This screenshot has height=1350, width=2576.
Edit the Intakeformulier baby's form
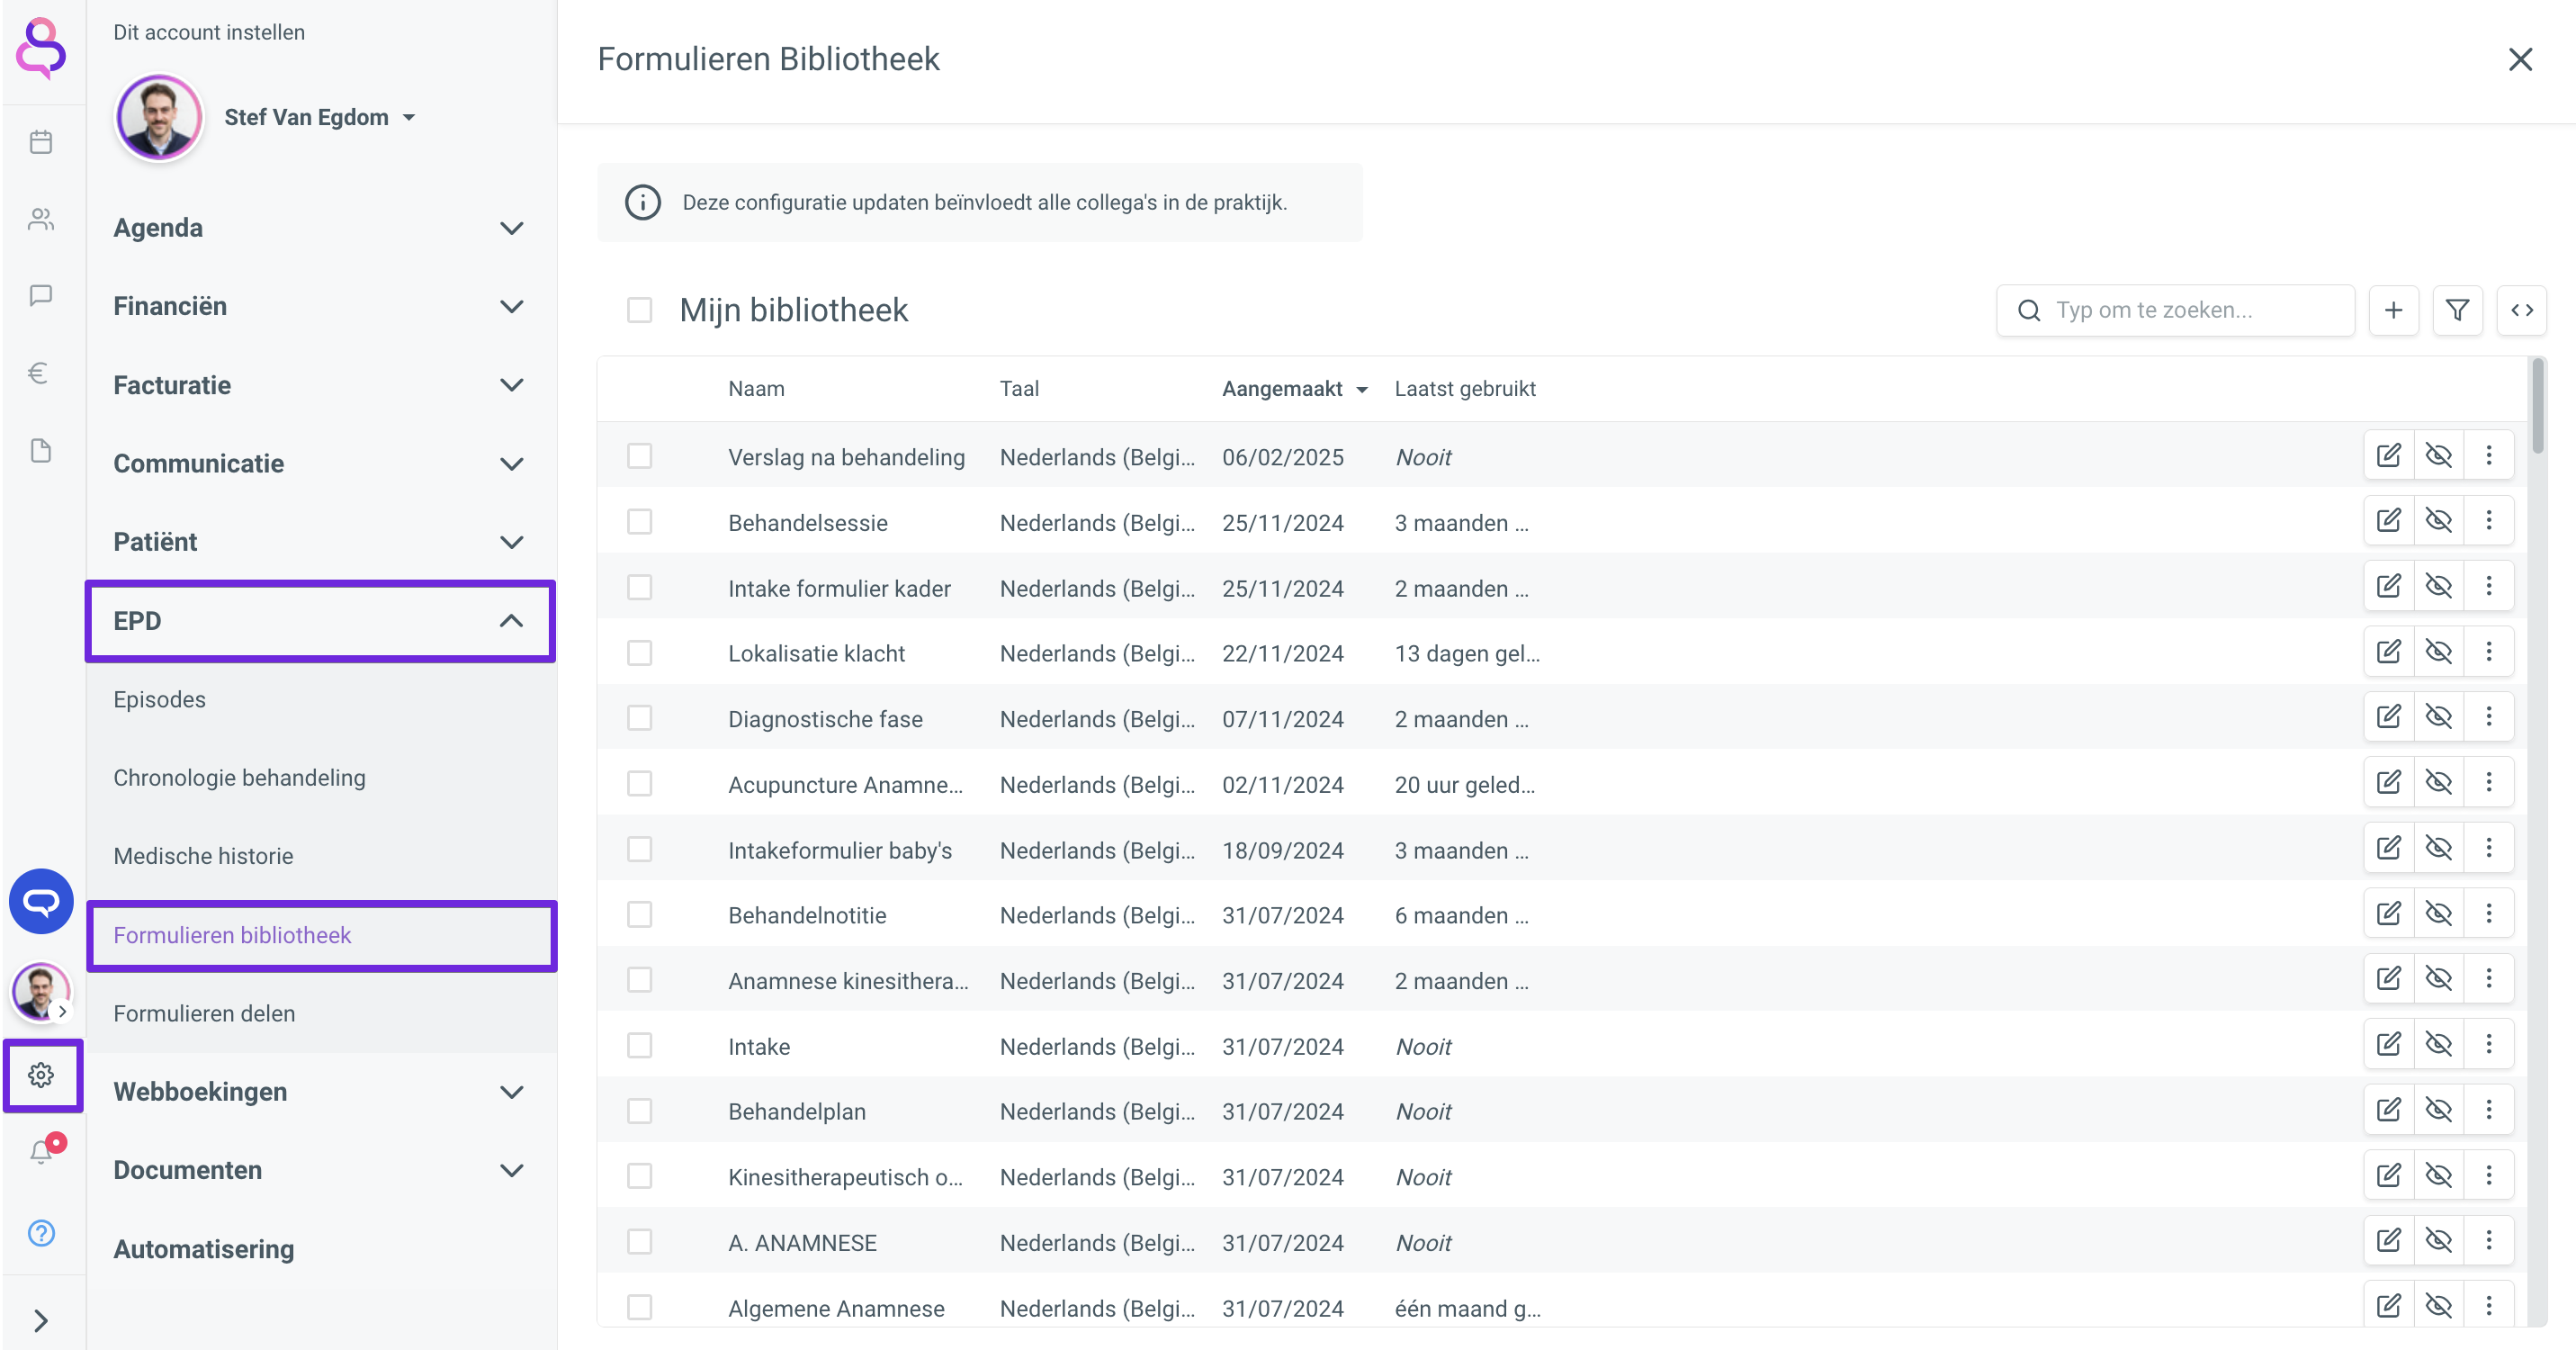[x=2389, y=848]
